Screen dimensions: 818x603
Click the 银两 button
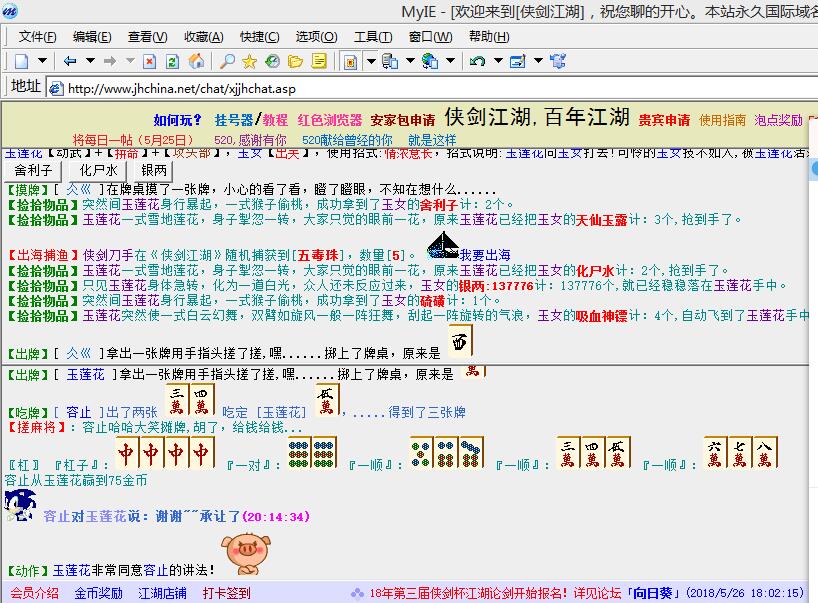pyautogui.click(x=153, y=171)
